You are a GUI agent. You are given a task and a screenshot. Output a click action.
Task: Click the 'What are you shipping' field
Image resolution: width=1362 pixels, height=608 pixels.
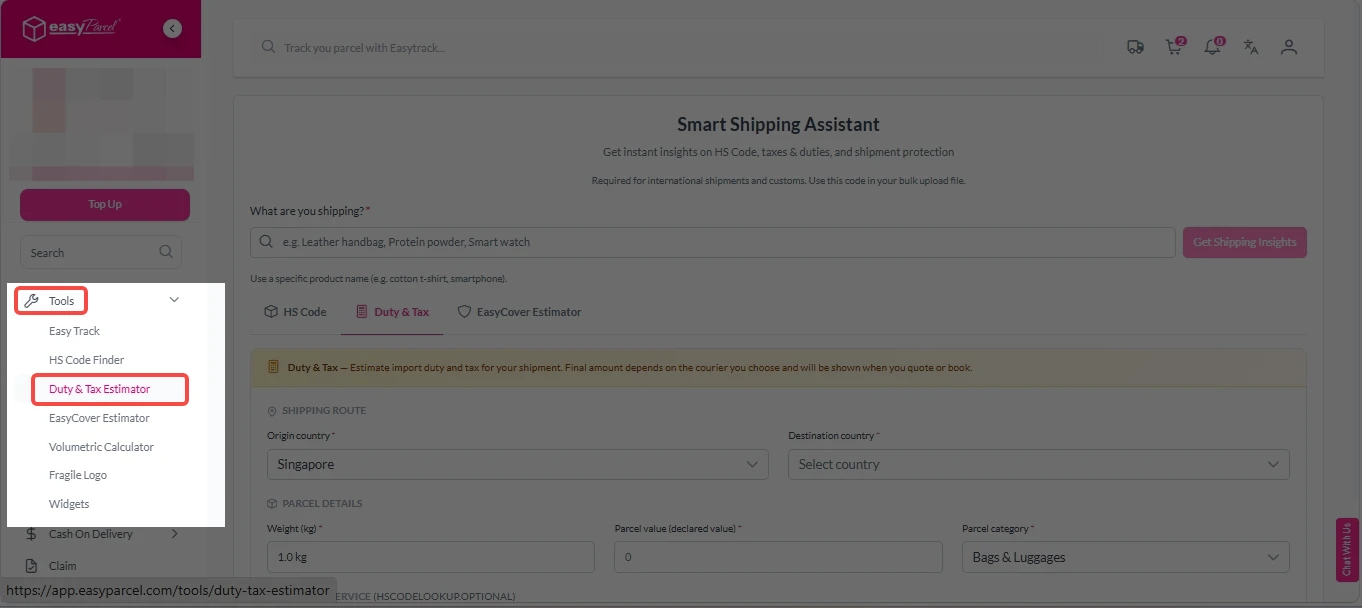tap(712, 242)
